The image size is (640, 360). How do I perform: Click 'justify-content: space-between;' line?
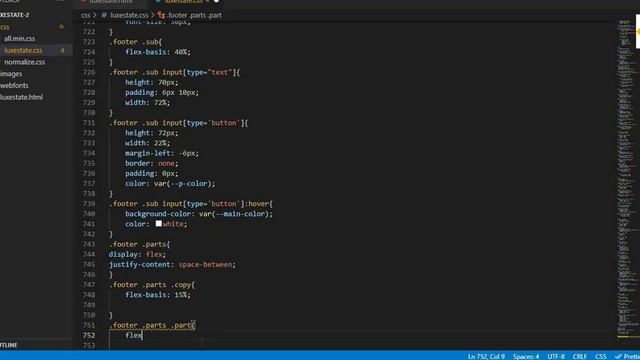point(172,264)
